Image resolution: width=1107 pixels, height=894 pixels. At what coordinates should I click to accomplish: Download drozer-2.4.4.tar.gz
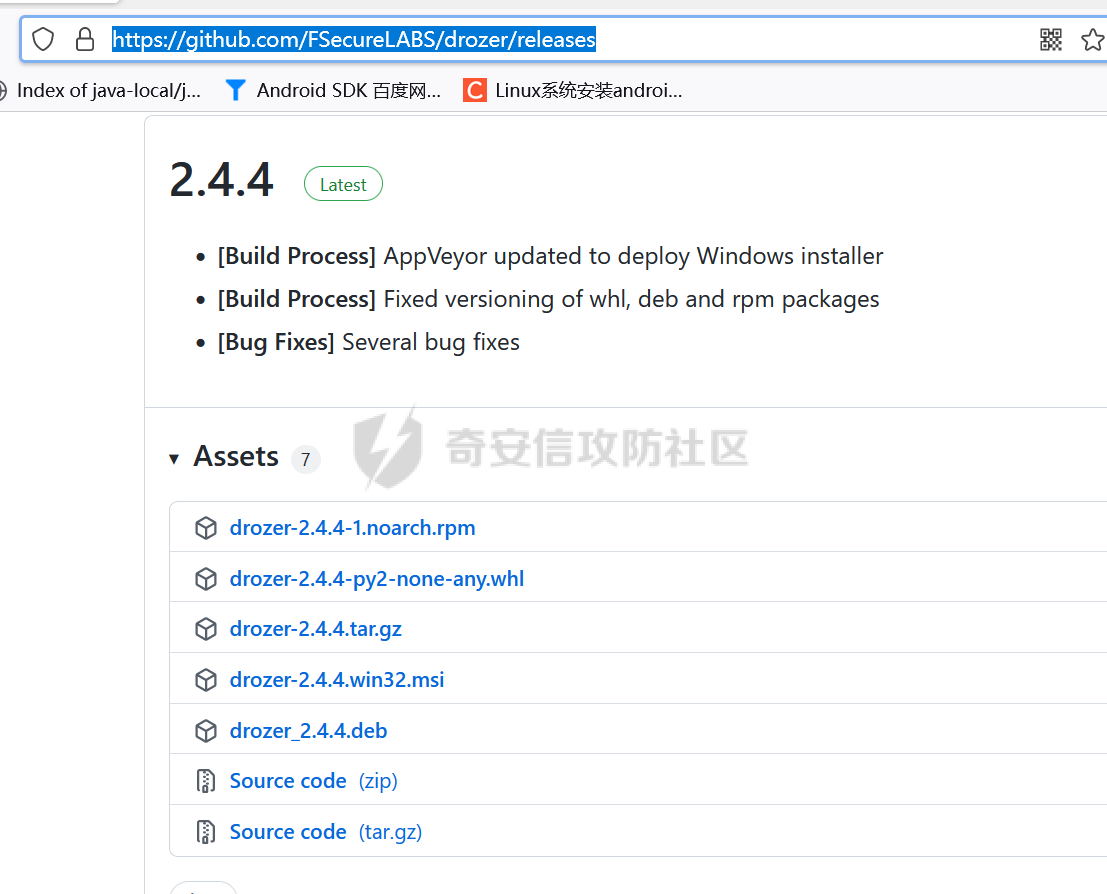316,629
